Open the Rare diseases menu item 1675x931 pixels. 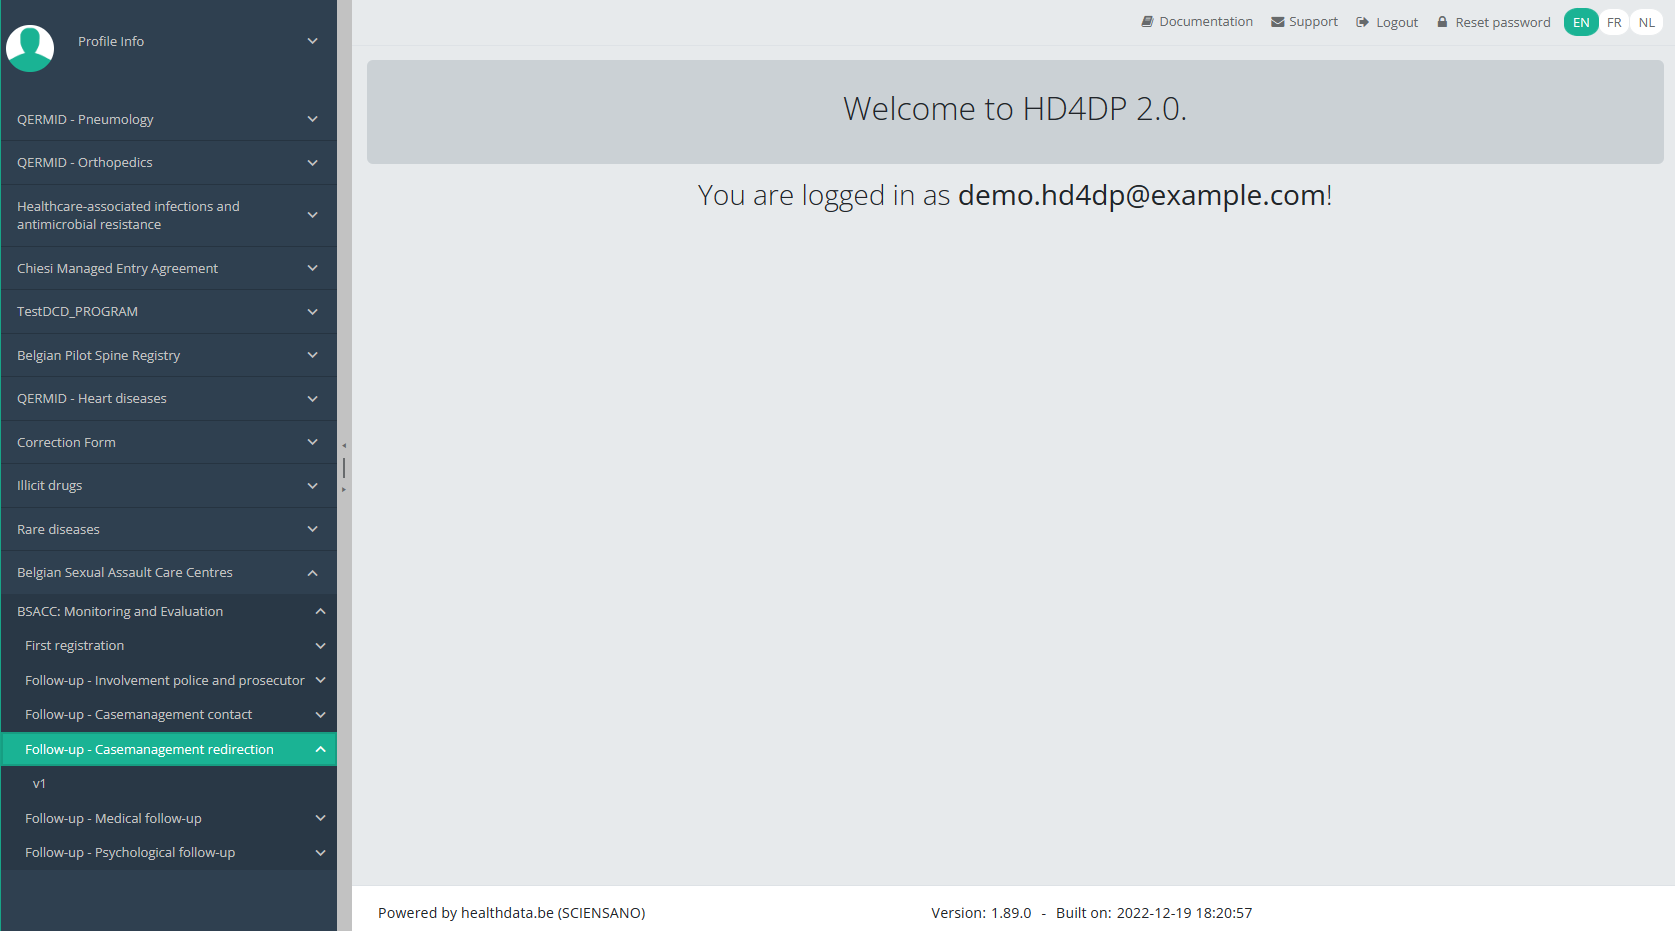coord(58,529)
